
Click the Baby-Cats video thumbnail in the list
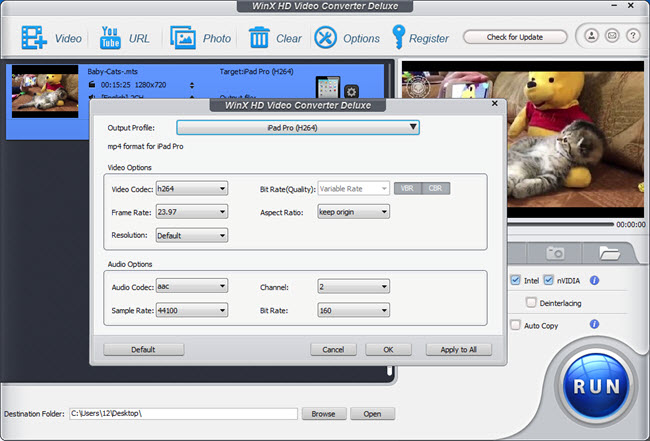pyautogui.click(x=45, y=91)
